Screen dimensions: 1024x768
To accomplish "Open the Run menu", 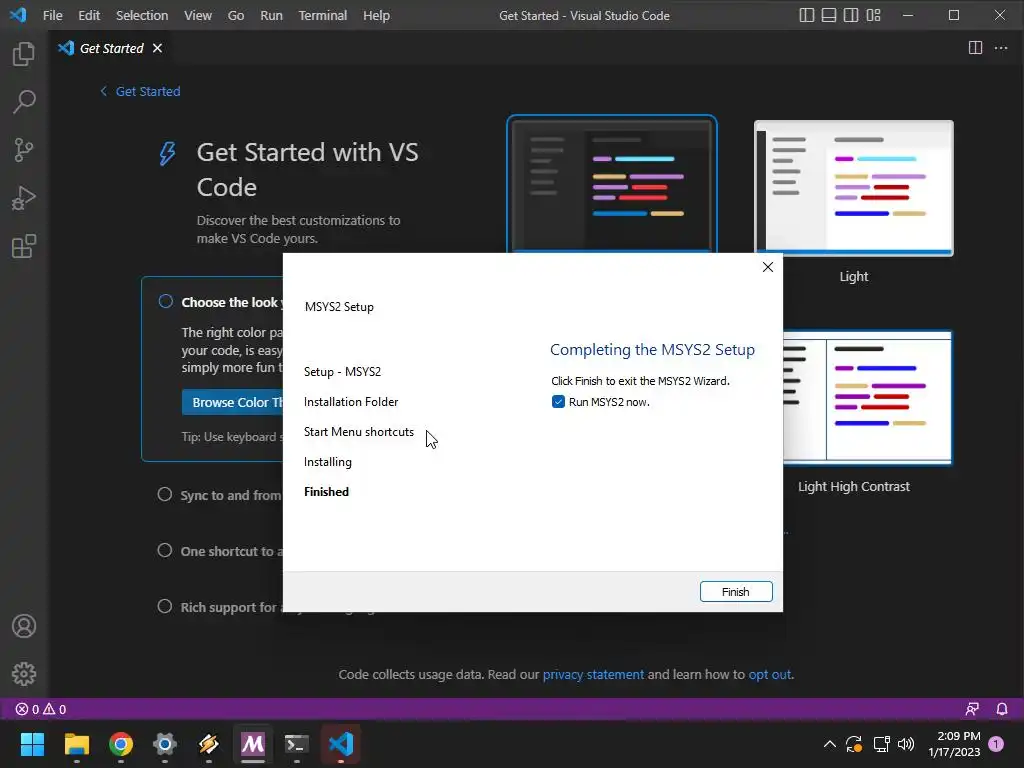I will pyautogui.click(x=271, y=15).
